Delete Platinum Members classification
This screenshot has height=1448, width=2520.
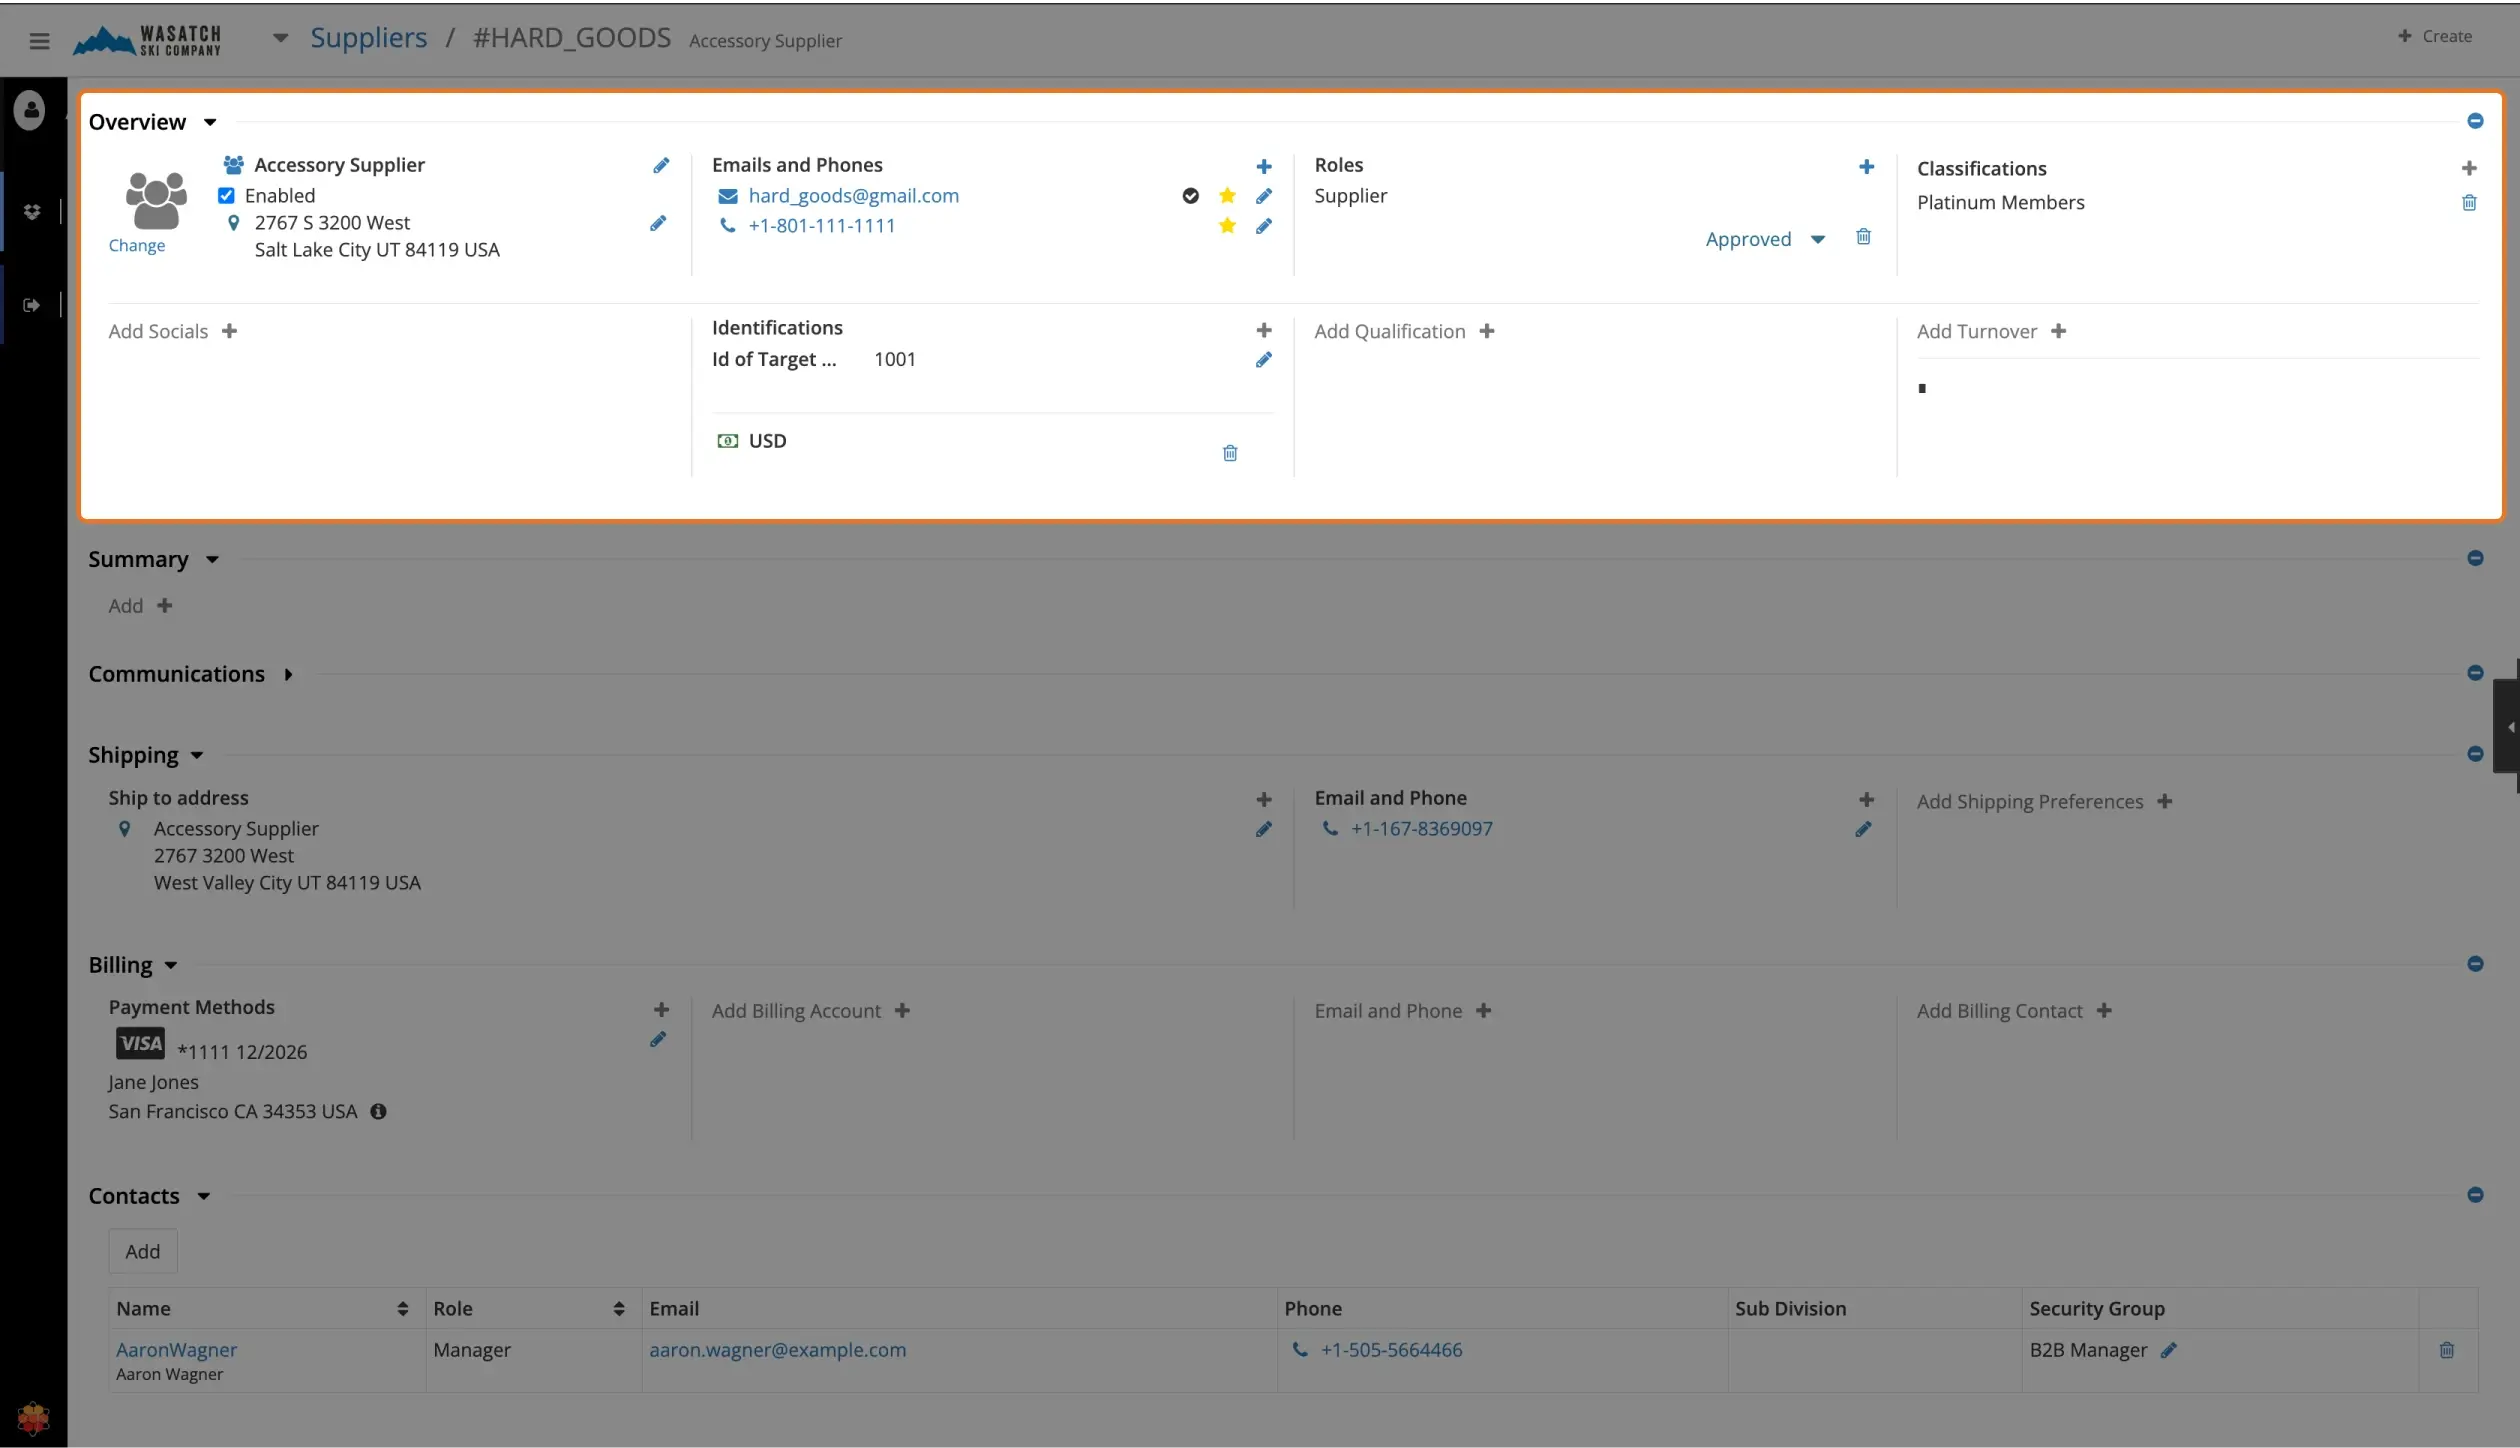2468,203
